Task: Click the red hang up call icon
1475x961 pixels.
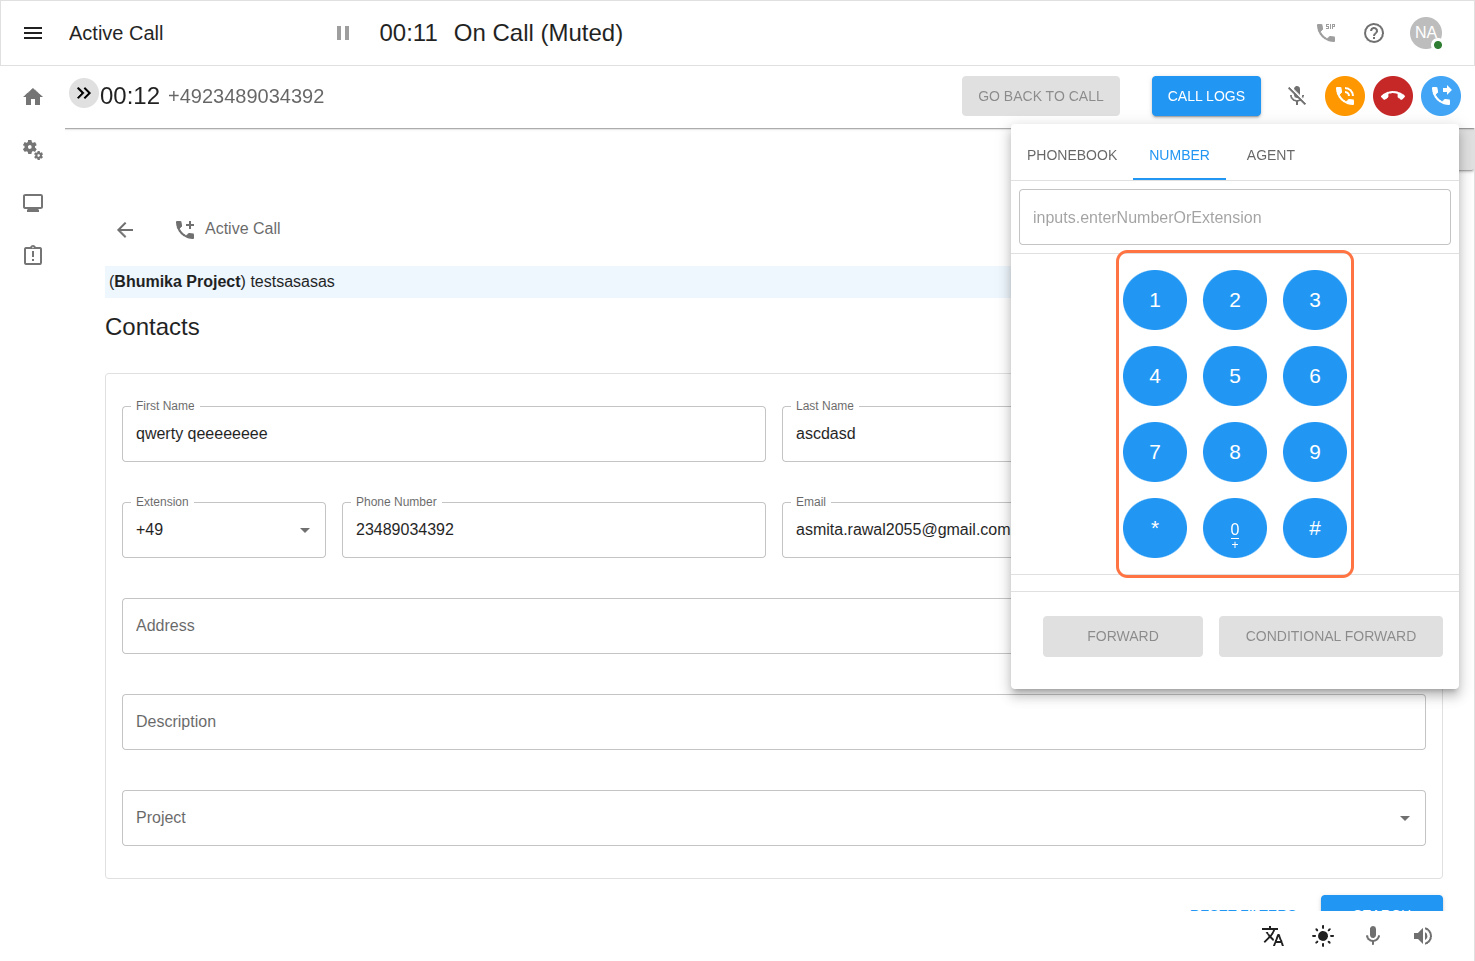Action: pos(1392,96)
